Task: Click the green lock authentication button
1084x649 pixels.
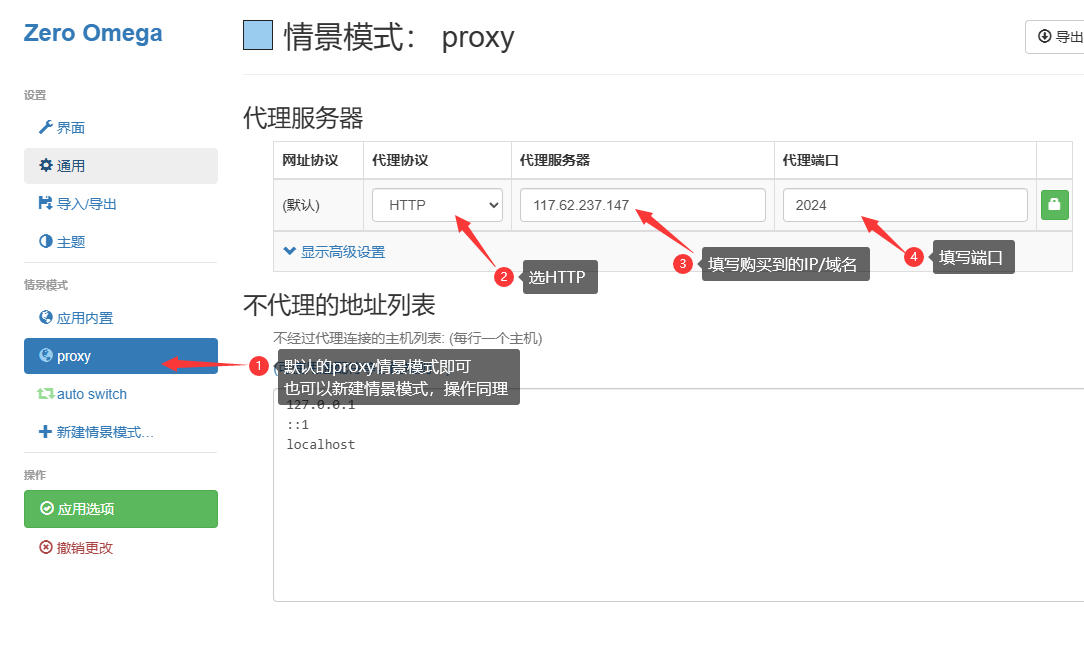Action: (1054, 205)
